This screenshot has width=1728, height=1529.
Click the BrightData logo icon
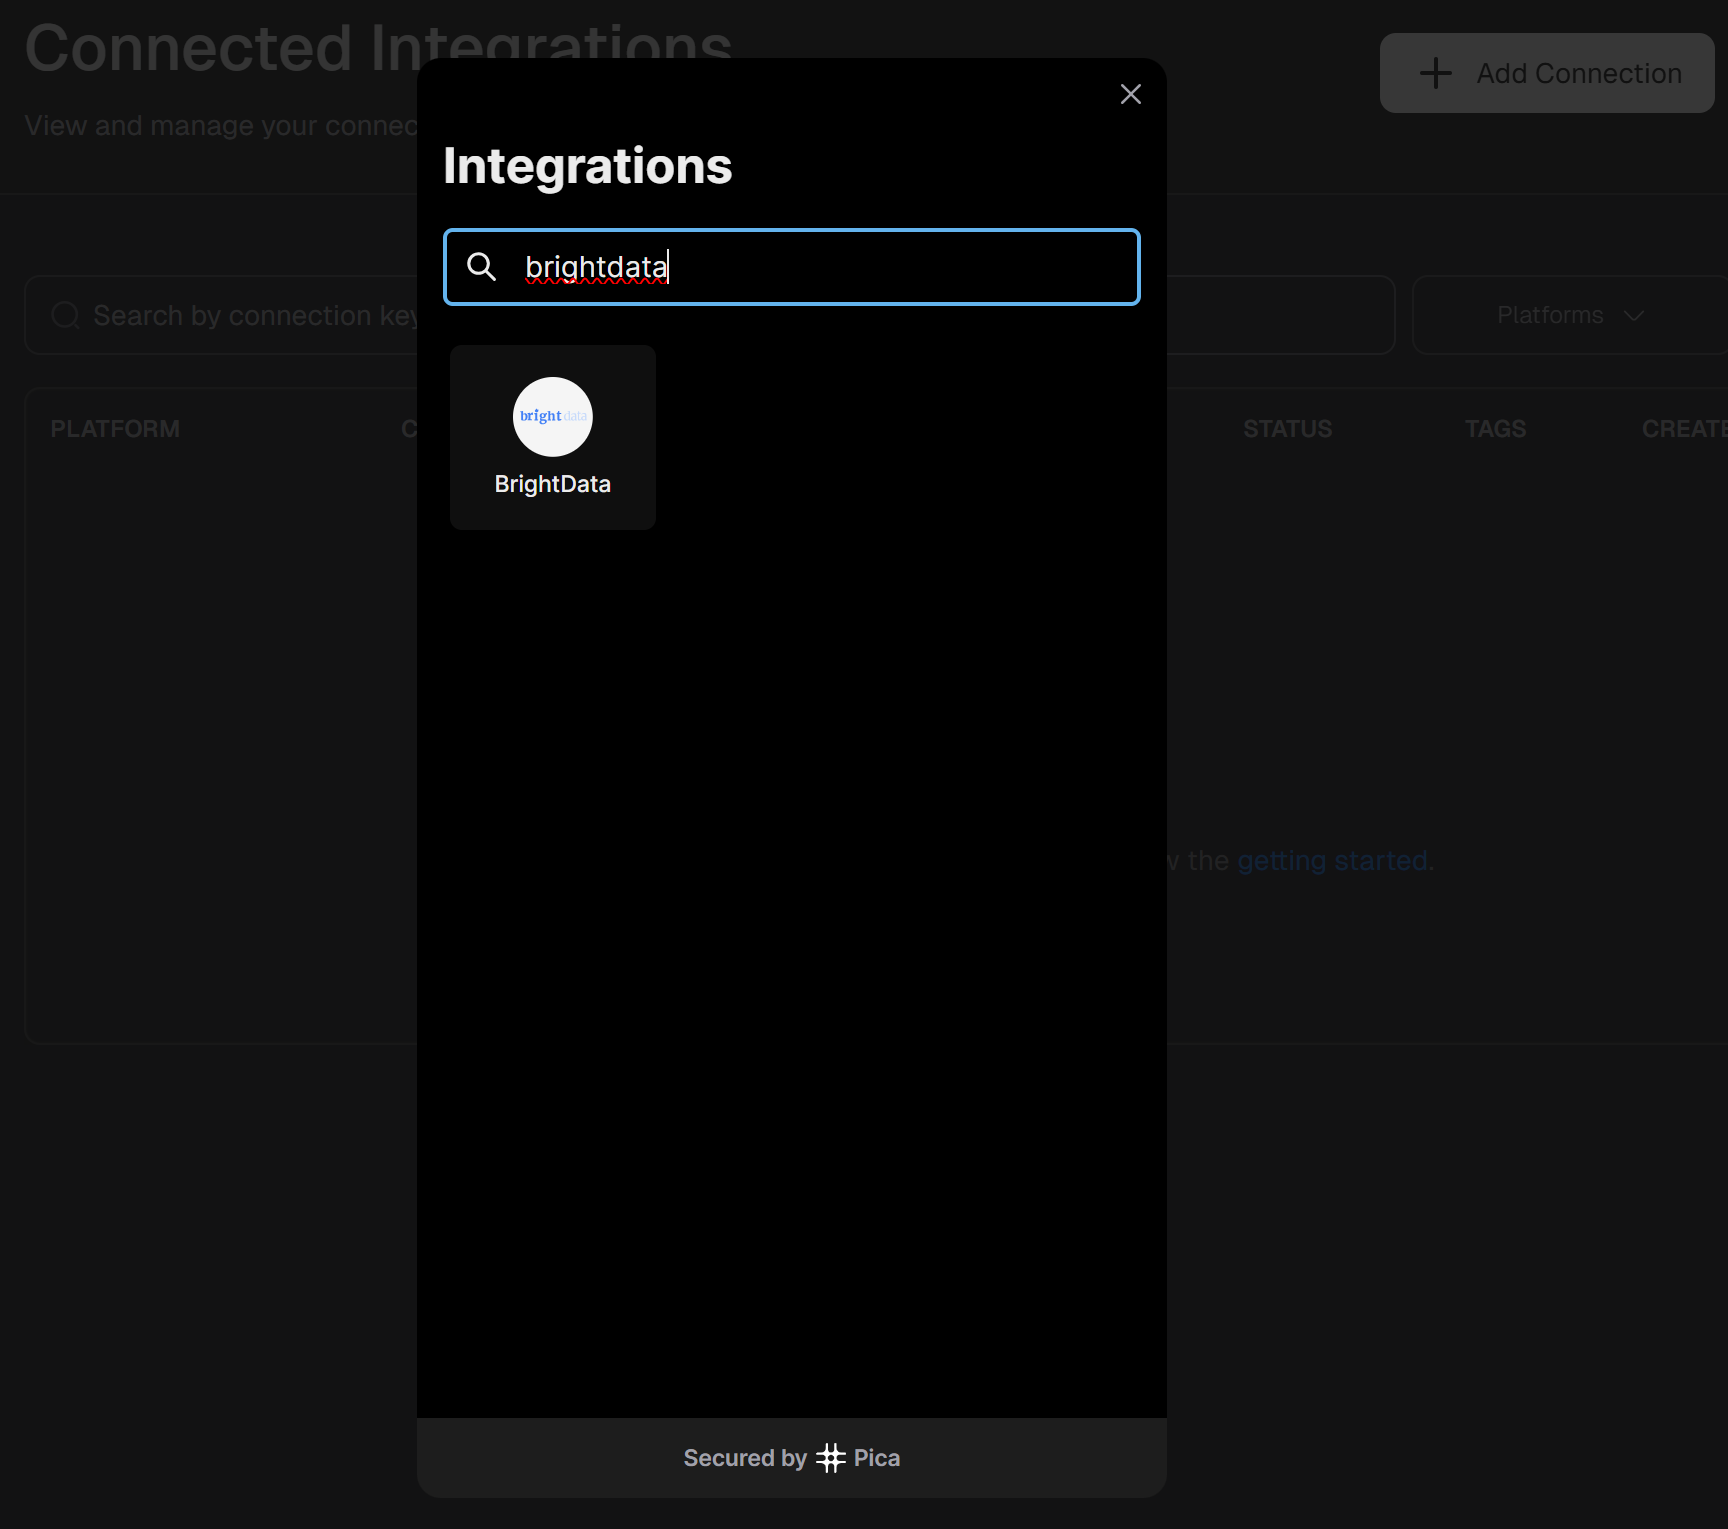pos(552,417)
